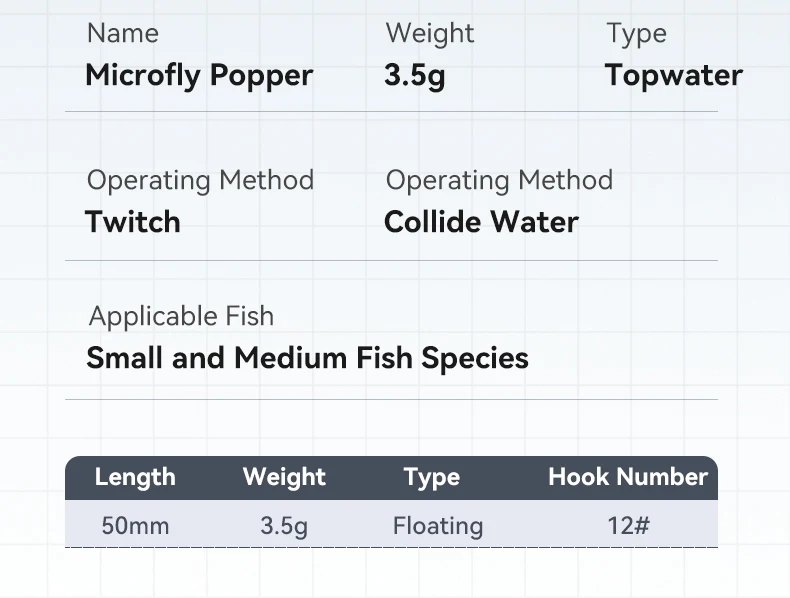Select the "Floating" type cell
The width and height of the screenshot is (790, 598).
438,526
